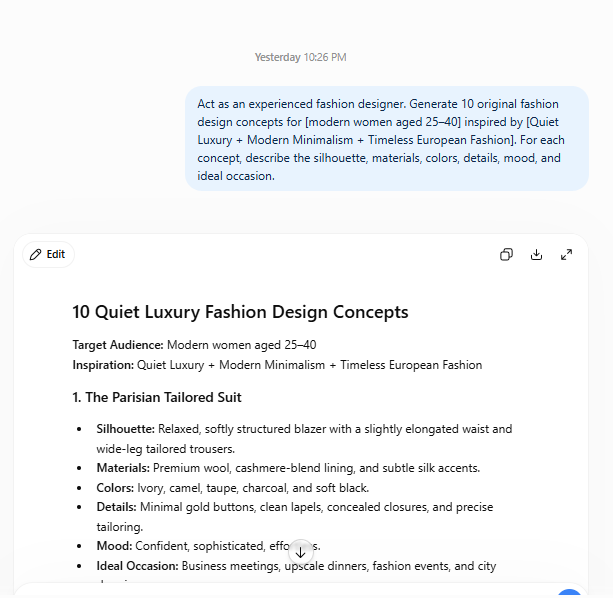Click the 'Silhouette:' bullet label
Screen dimensions: 613x598
[x=125, y=429]
